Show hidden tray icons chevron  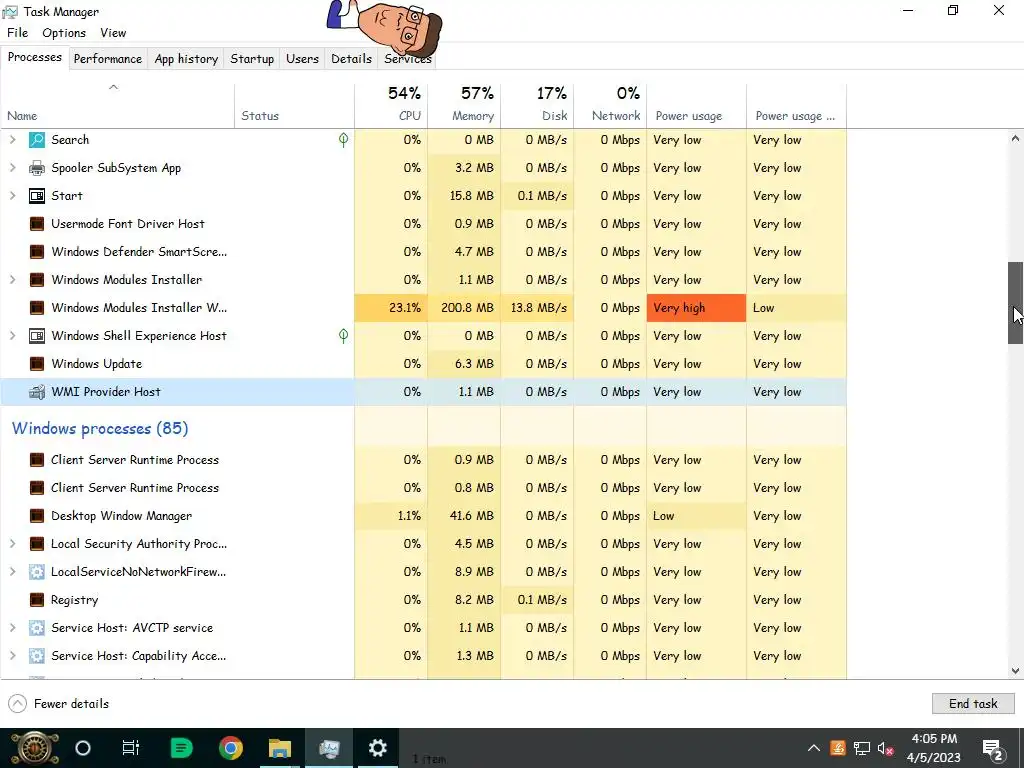814,748
